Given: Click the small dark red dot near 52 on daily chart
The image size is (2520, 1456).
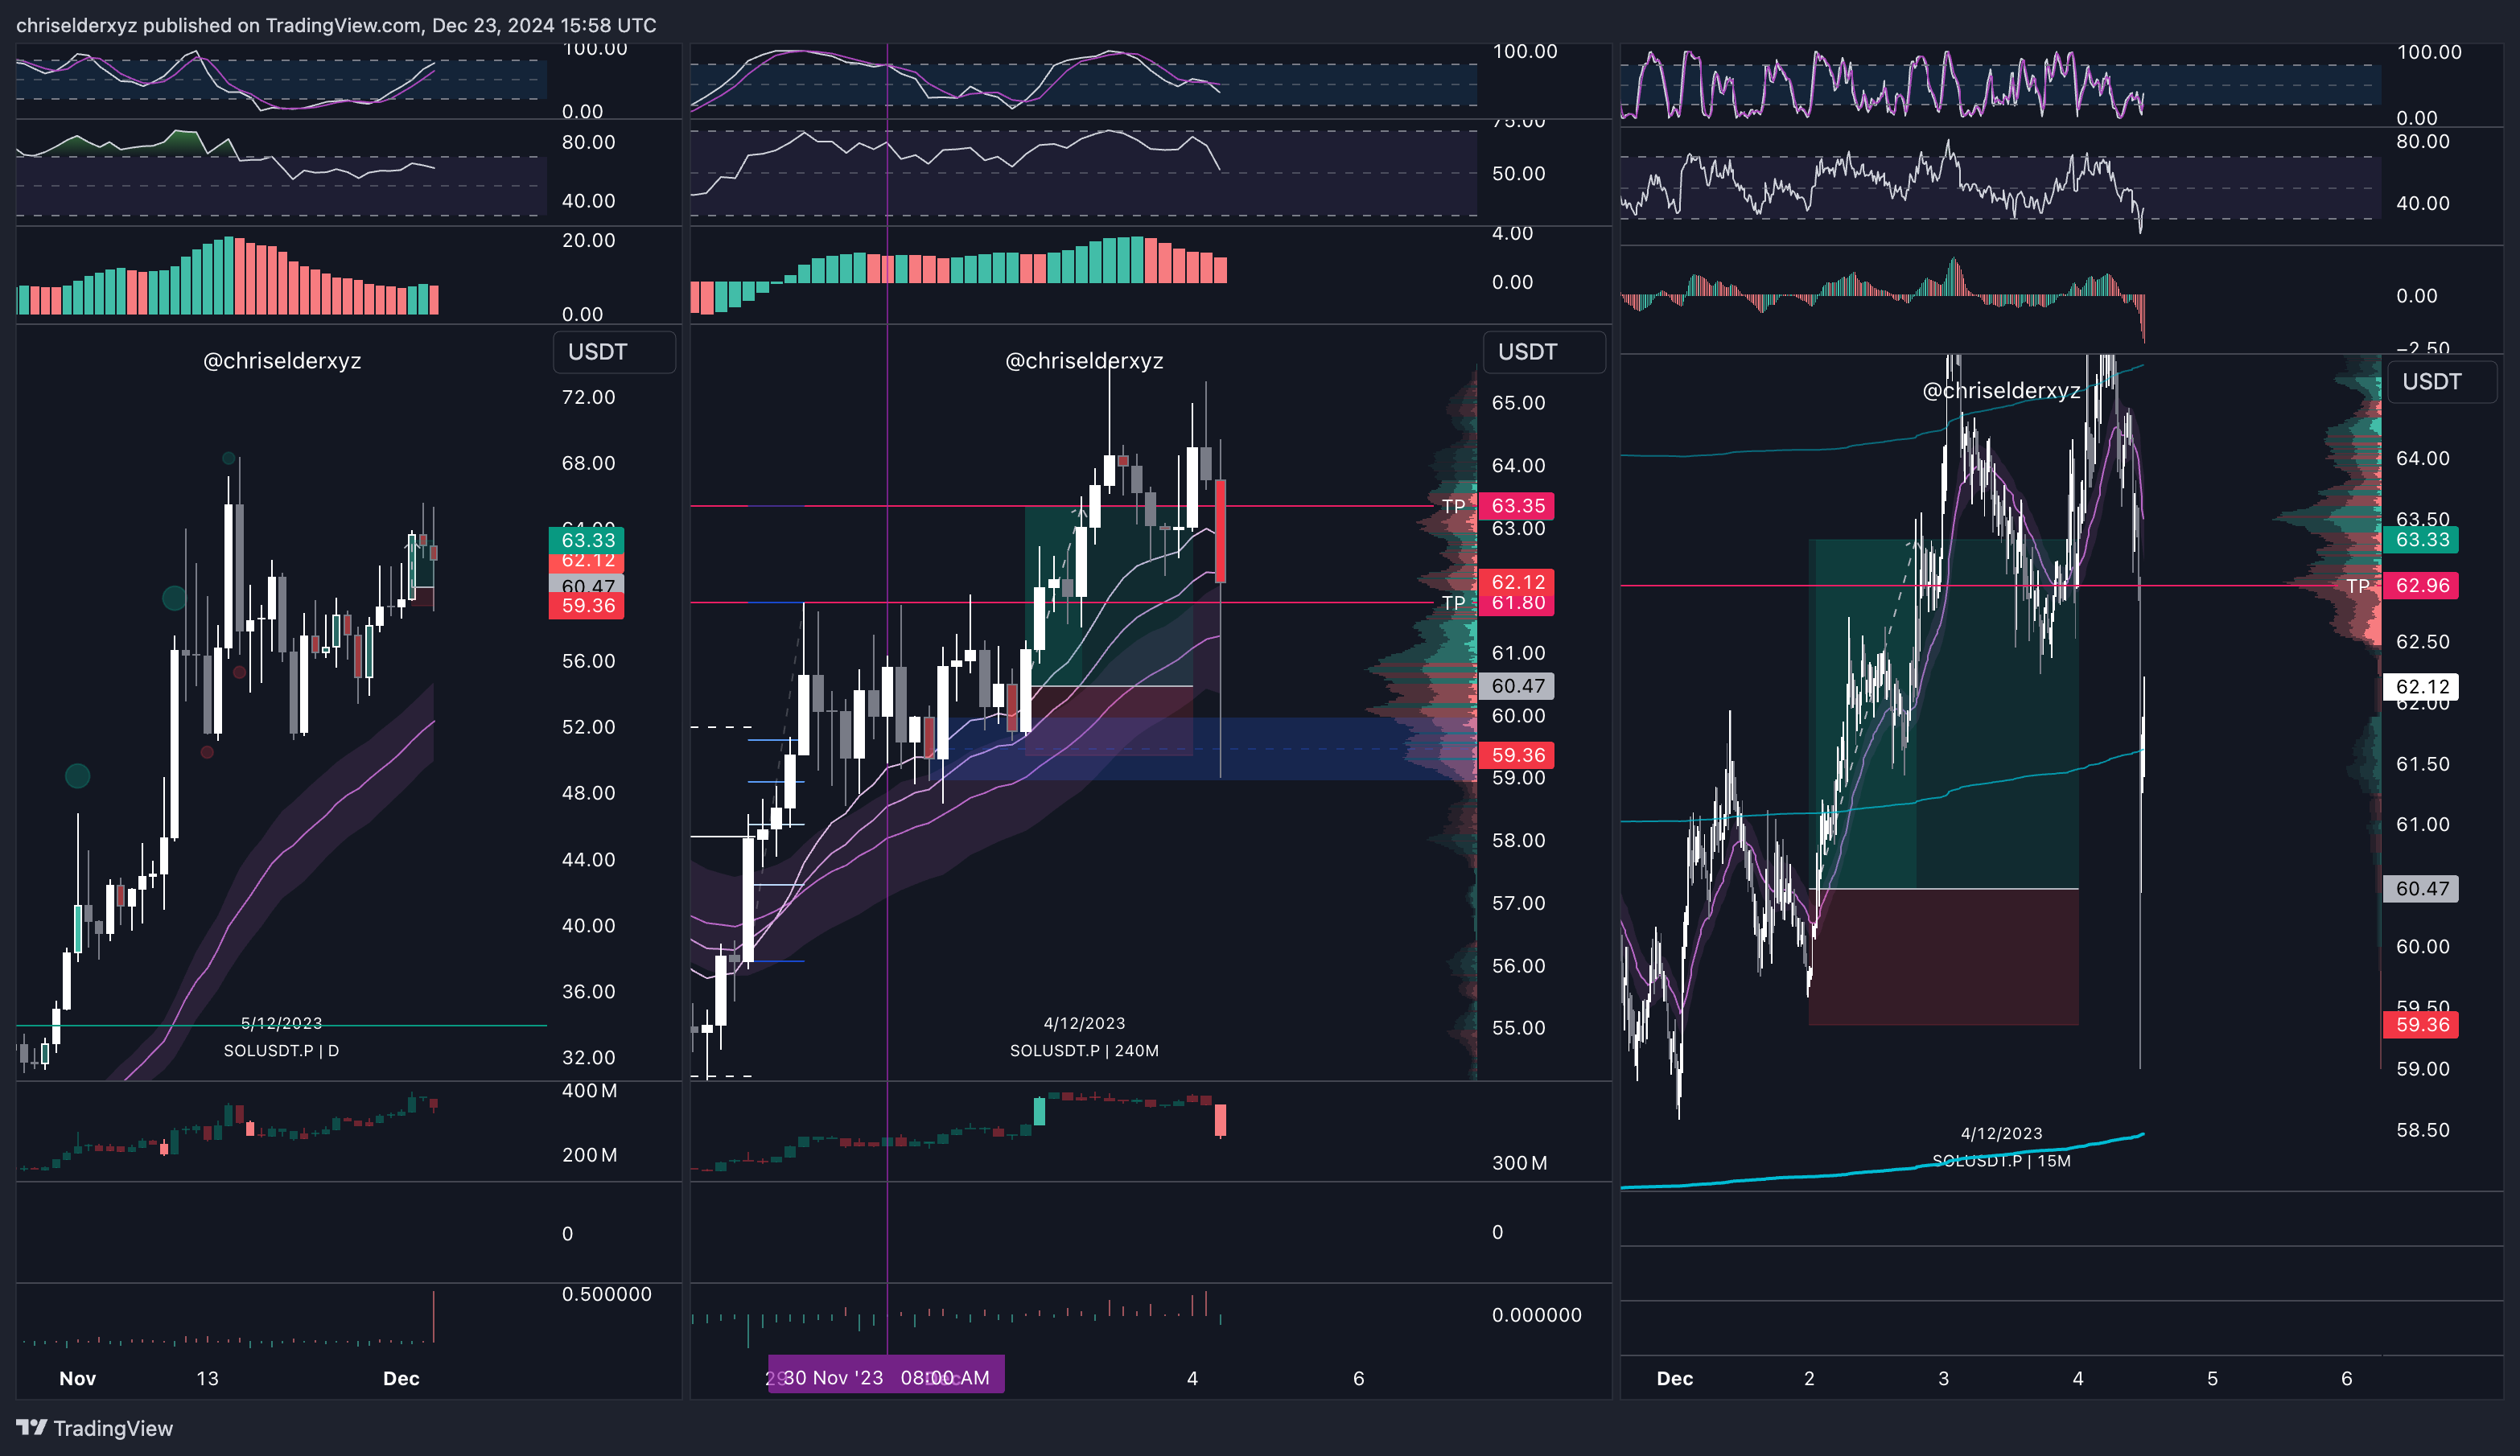Looking at the screenshot, I should 207,752.
